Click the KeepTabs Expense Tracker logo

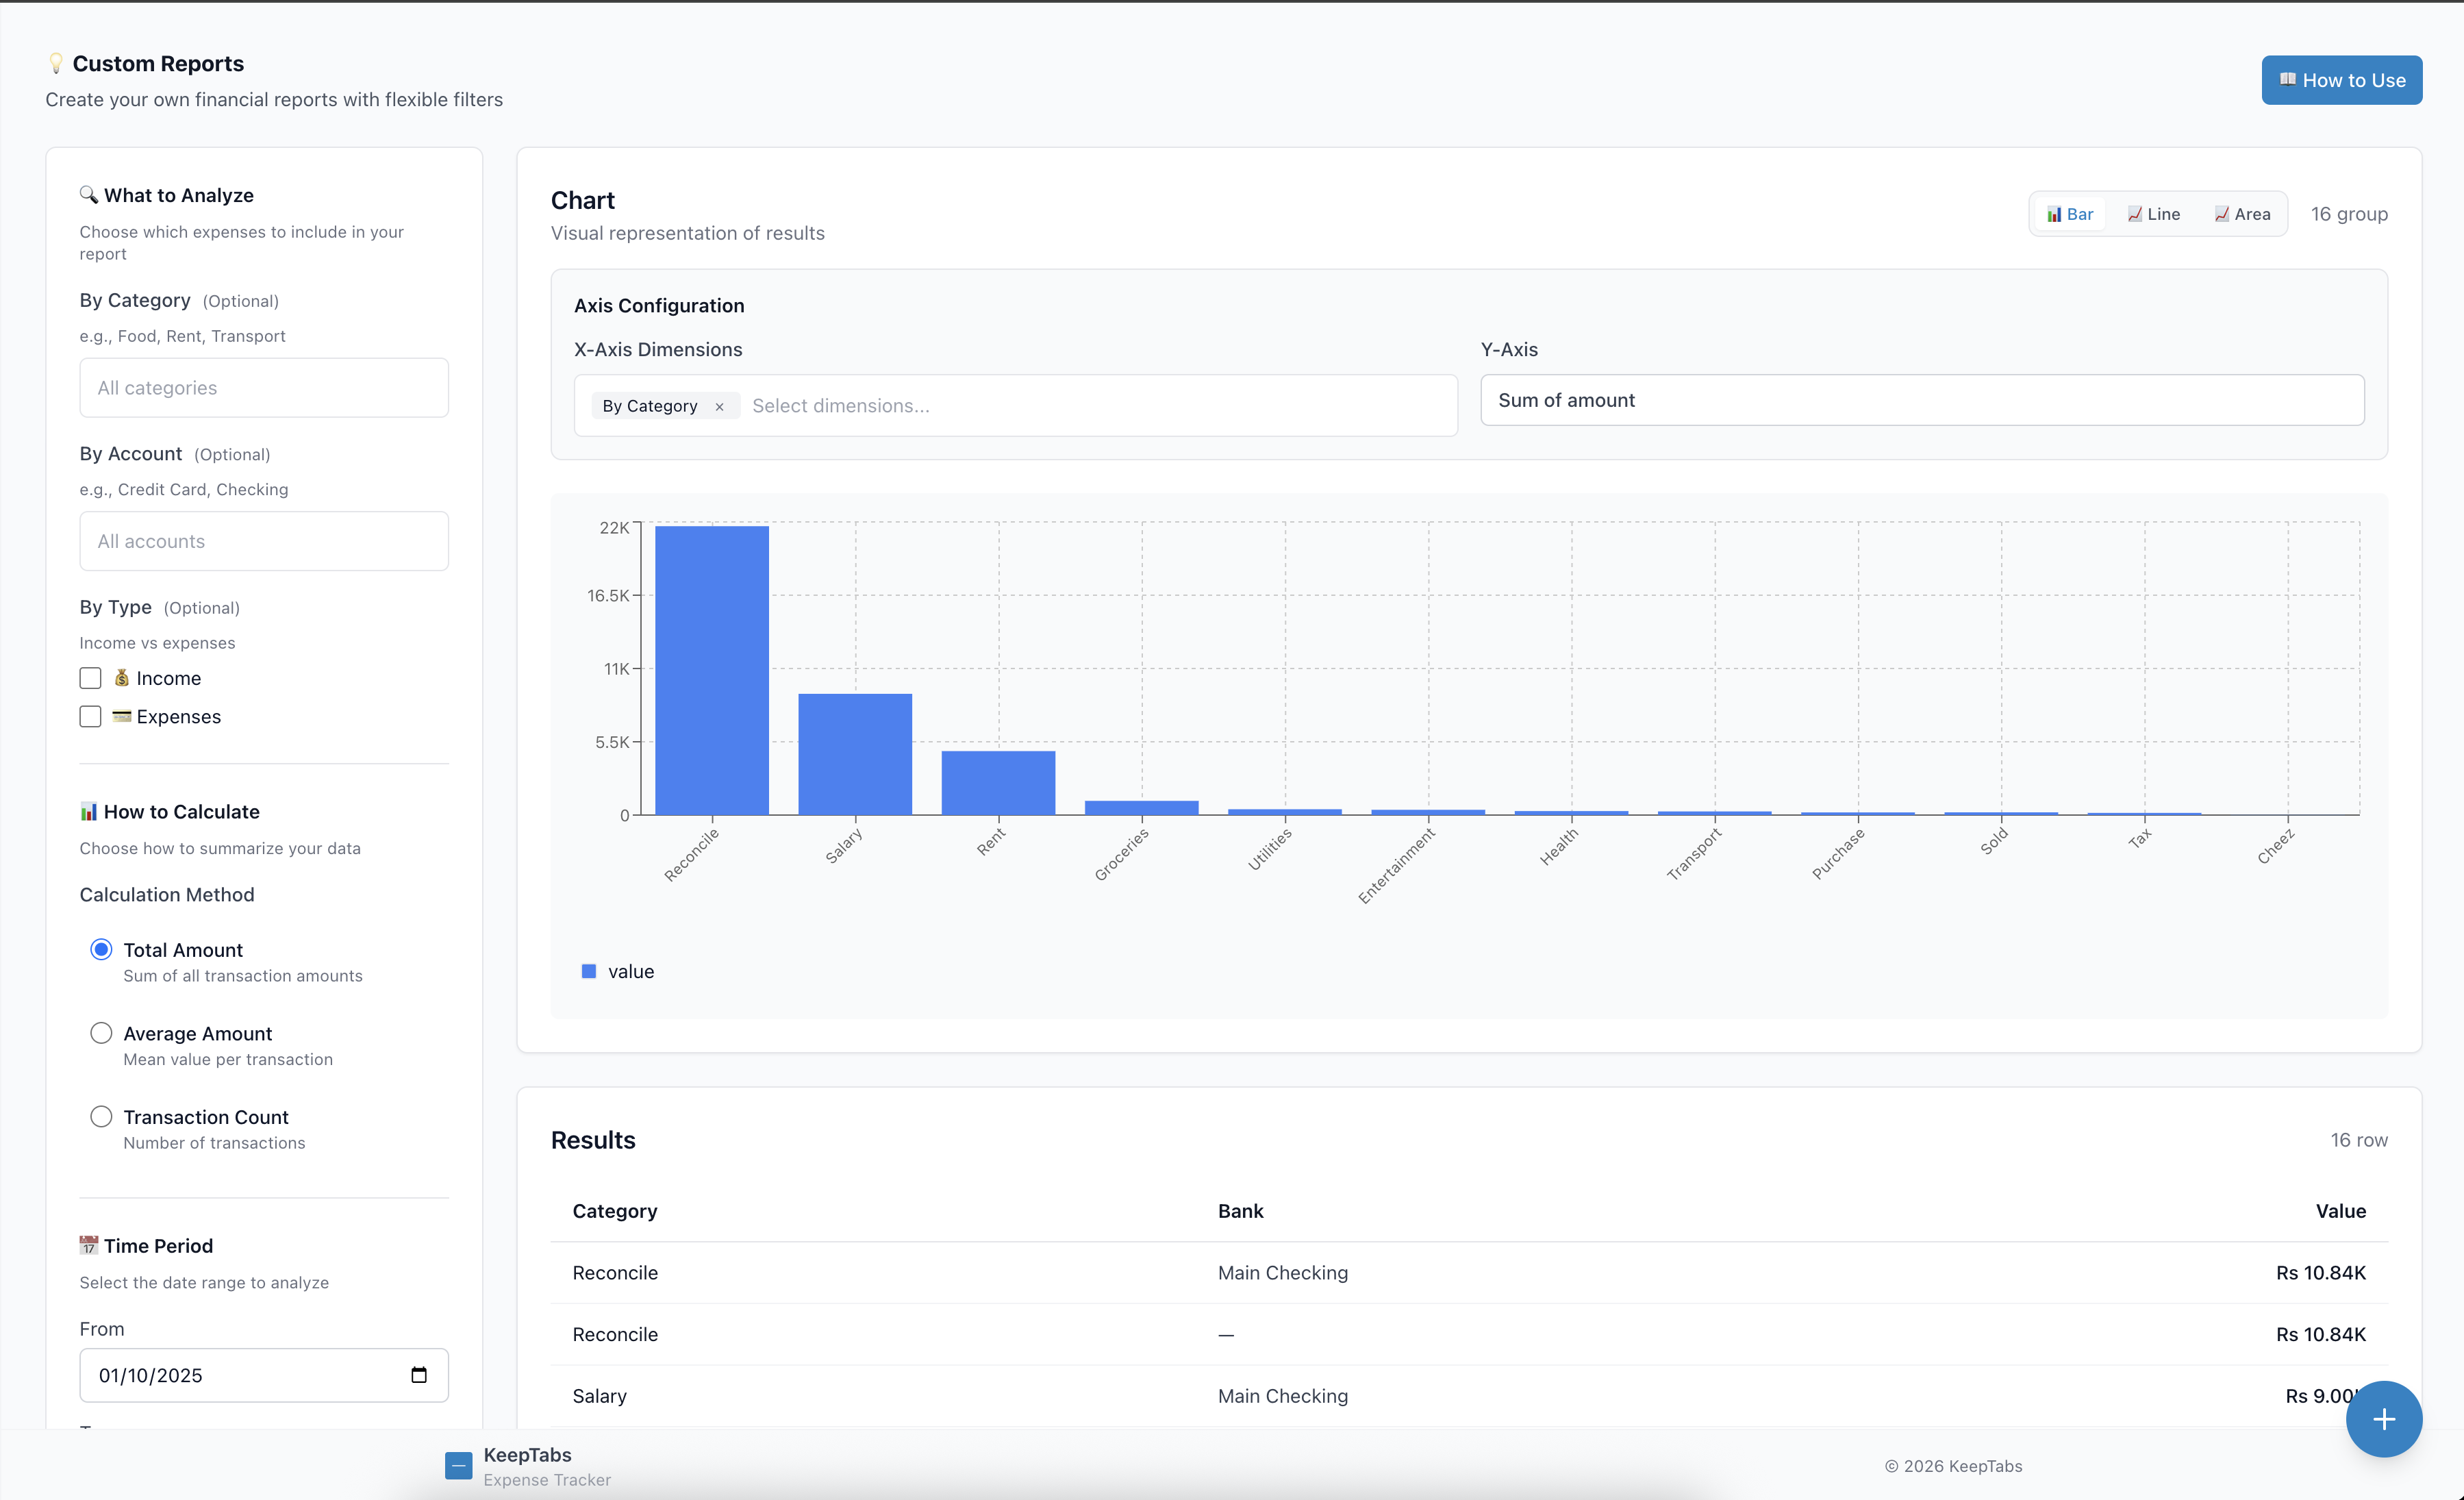458,1465
